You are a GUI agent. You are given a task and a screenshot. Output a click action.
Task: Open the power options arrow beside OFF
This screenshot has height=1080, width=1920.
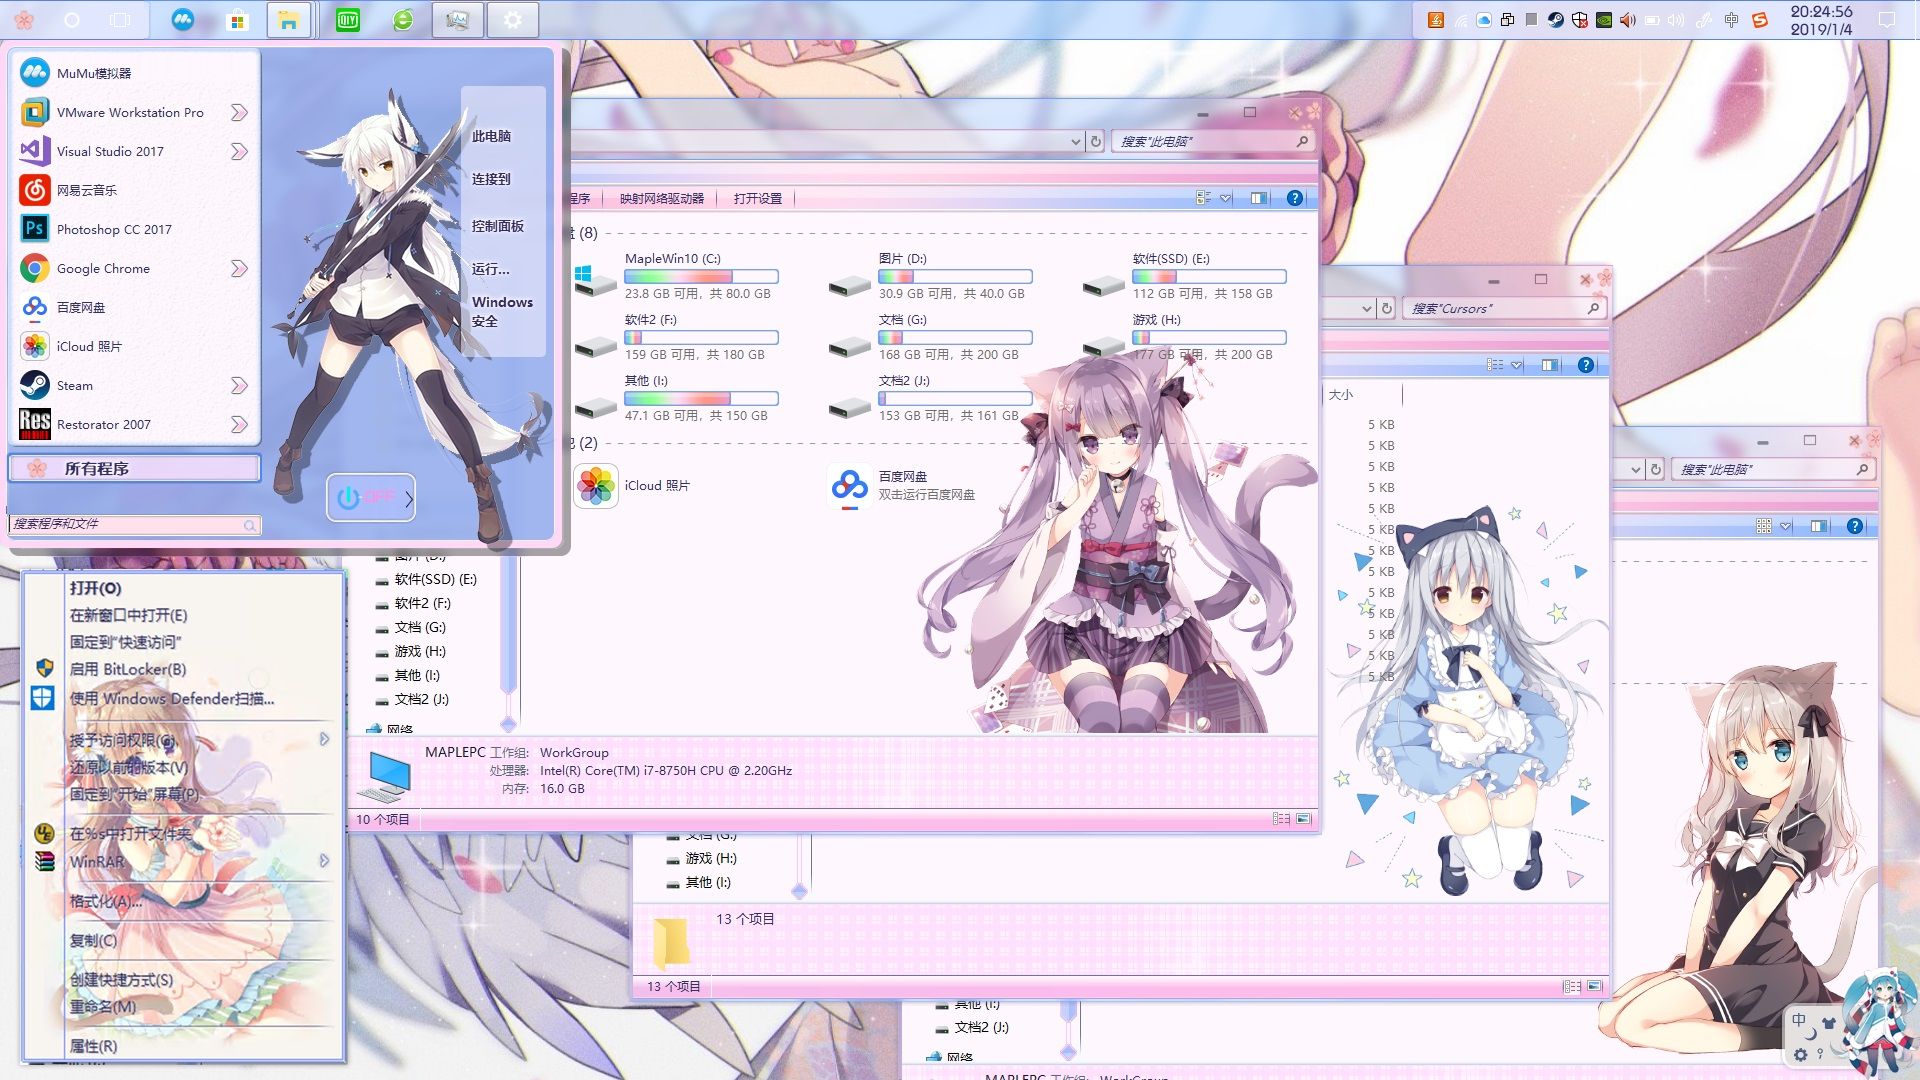408,498
